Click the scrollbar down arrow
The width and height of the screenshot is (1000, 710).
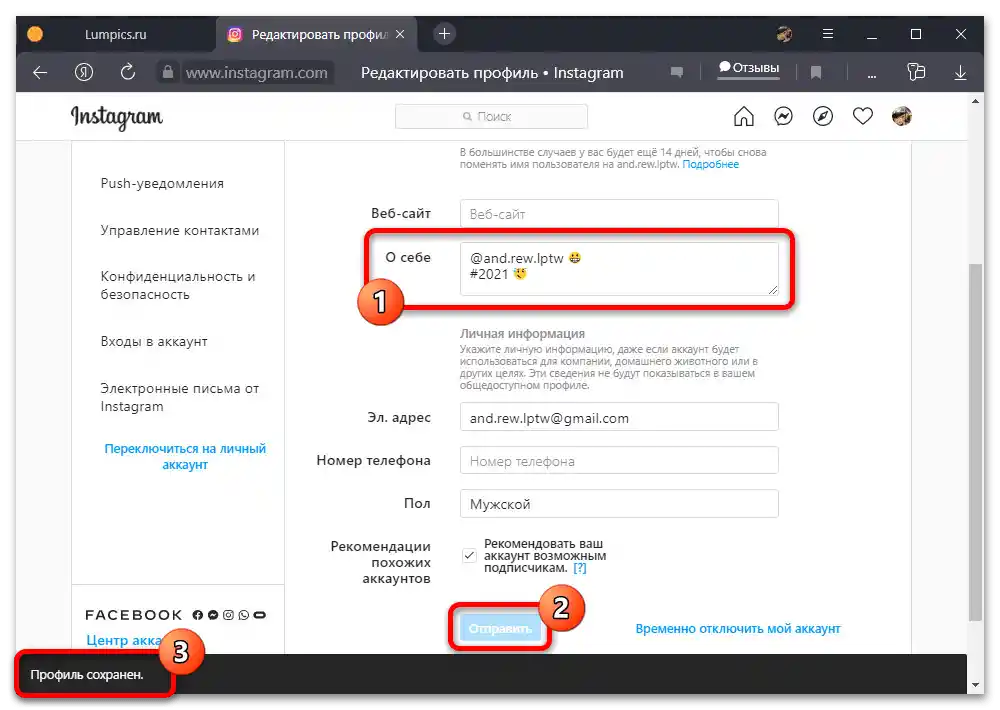[x=975, y=684]
